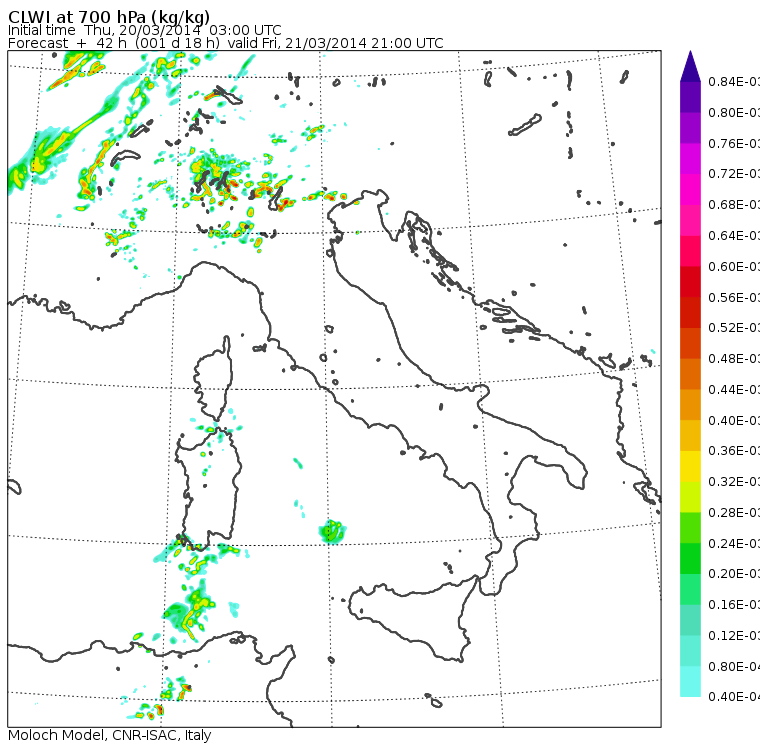
Task: Click the 0.16E-03 legend label
Action: click(734, 605)
